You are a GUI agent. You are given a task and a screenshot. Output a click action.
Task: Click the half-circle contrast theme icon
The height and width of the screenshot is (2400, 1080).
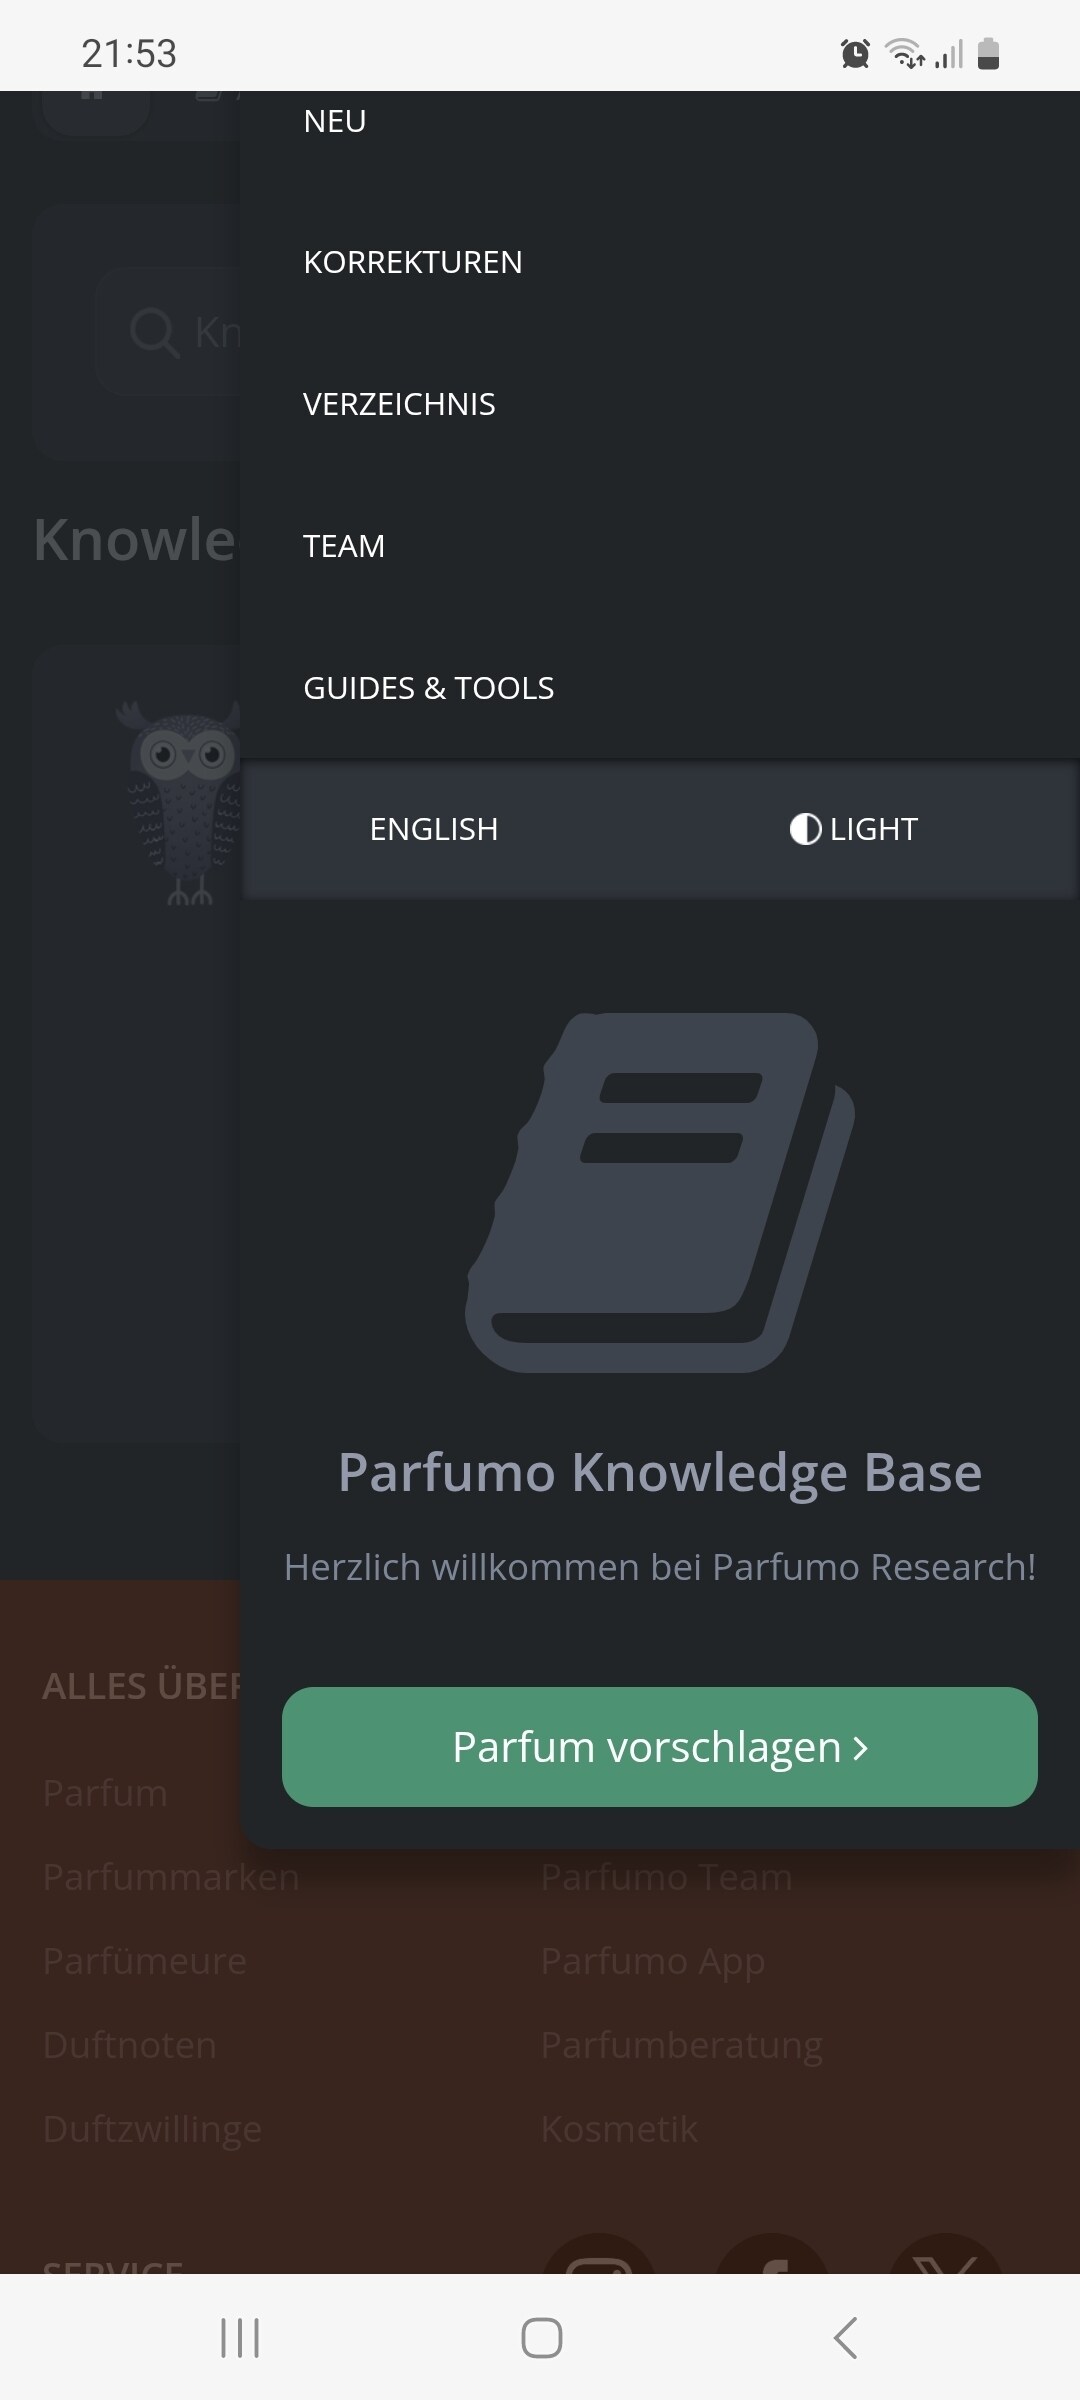[x=805, y=829]
